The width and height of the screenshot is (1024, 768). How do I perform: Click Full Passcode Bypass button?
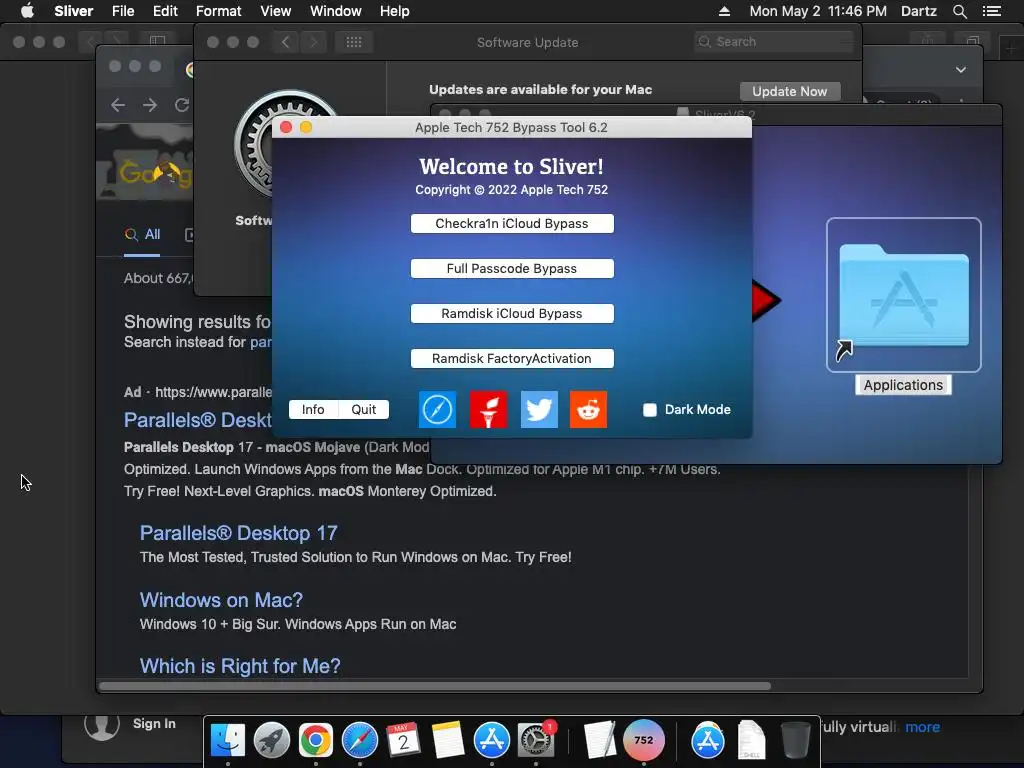pyautogui.click(x=512, y=268)
